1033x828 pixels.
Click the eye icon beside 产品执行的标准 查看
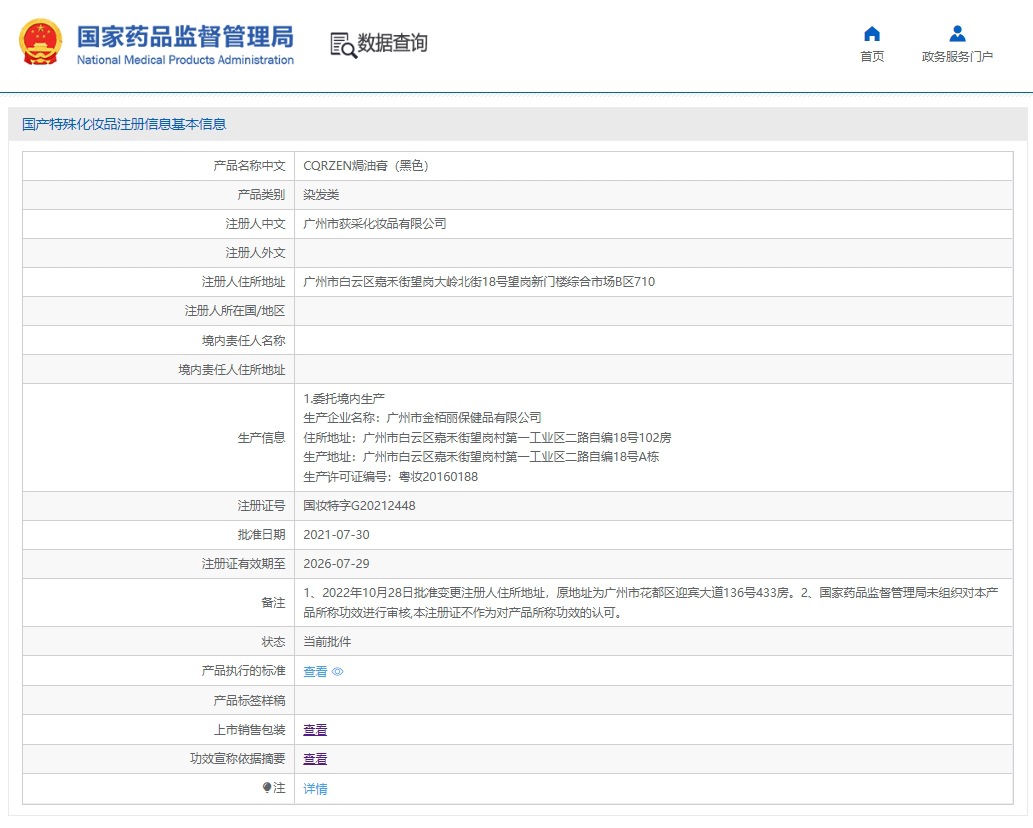click(x=338, y=672)
